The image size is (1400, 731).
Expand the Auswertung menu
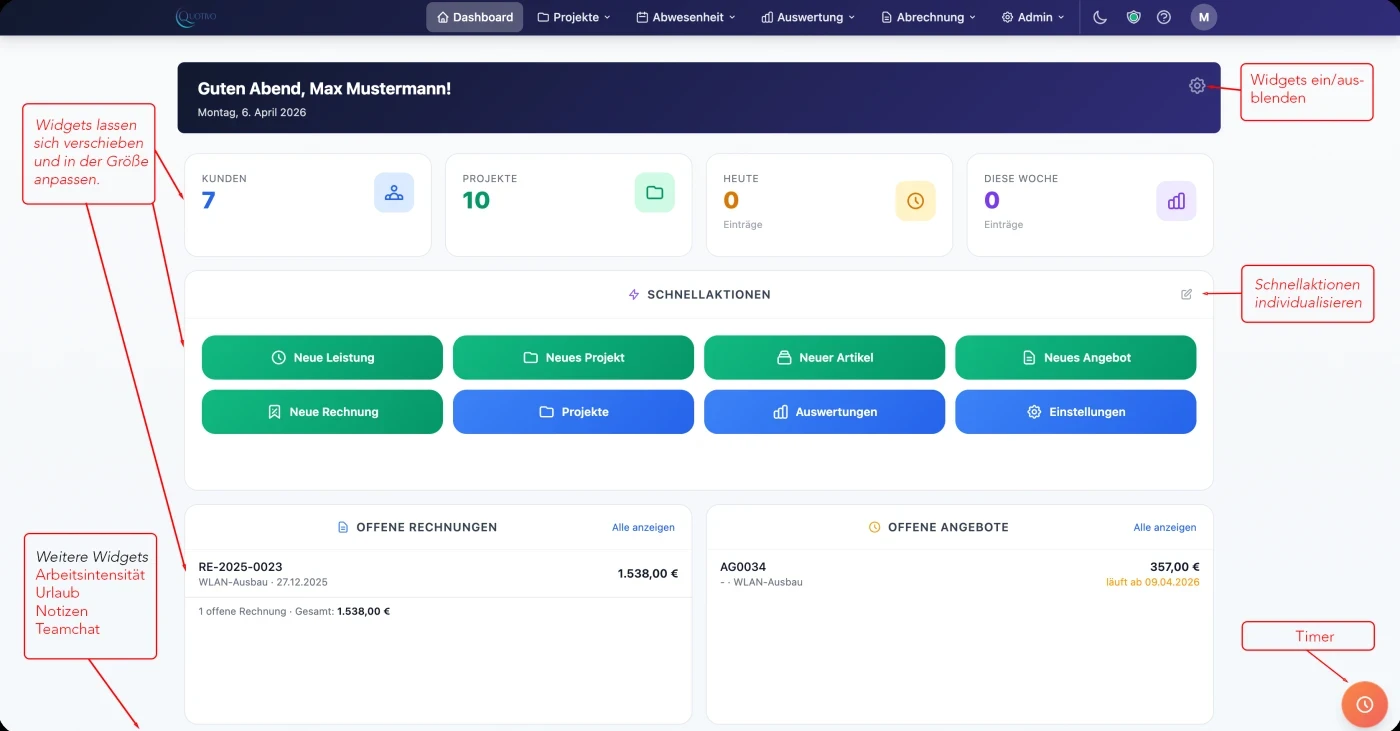tap(808, 17)
